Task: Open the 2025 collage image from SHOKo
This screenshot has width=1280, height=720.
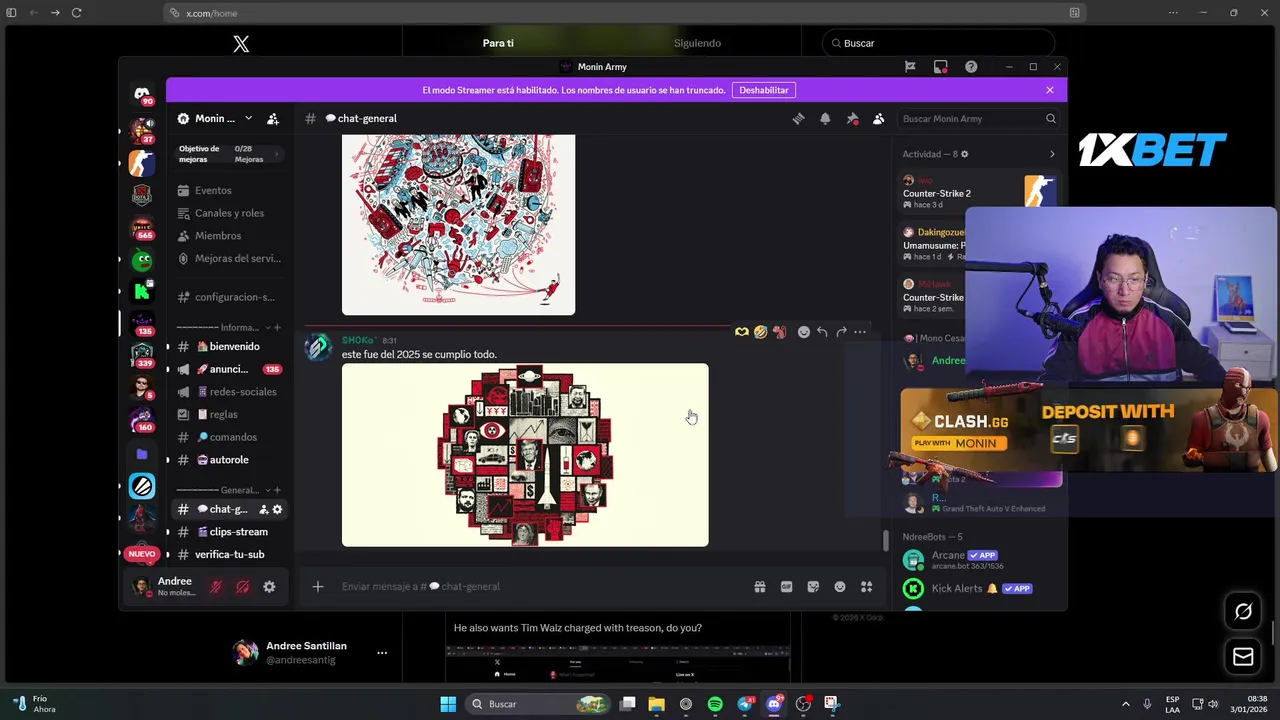Action: 525,455
